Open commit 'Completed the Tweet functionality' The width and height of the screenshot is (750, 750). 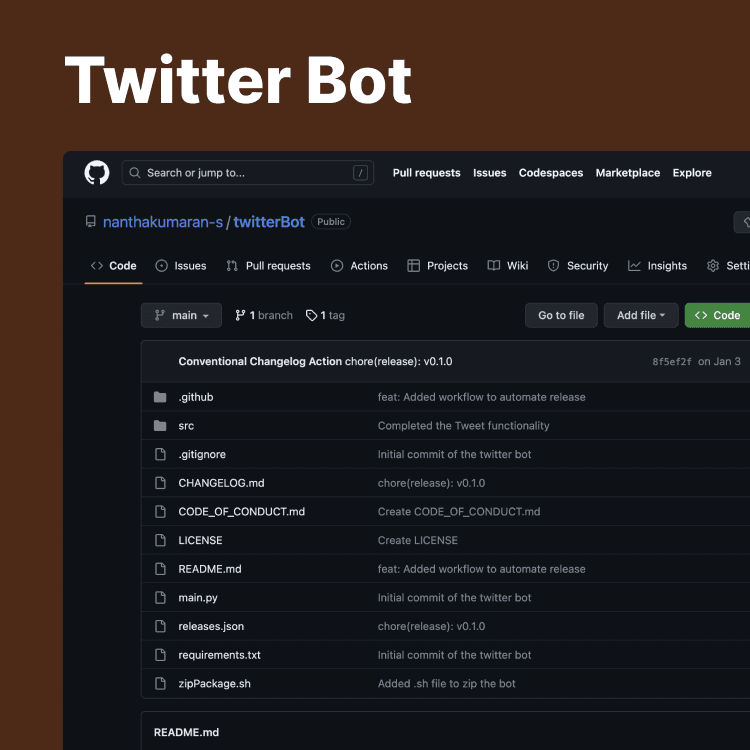pos(463,426)
